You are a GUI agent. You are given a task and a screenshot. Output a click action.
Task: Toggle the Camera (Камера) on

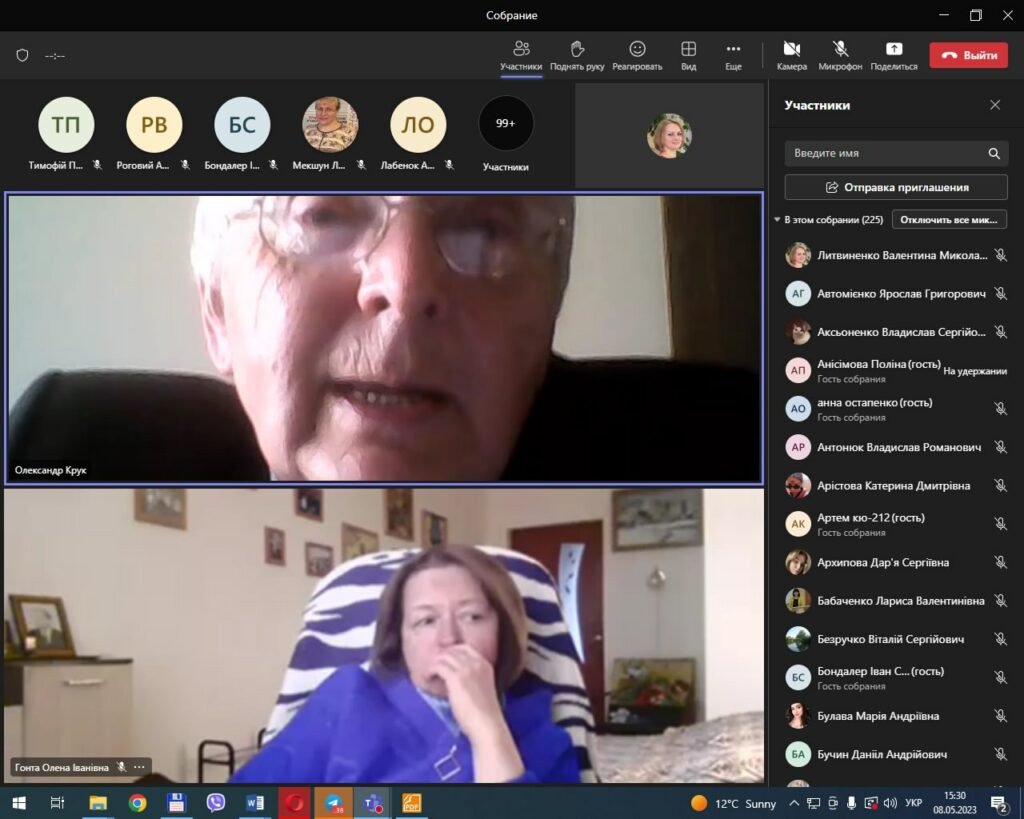coord(791,55)
